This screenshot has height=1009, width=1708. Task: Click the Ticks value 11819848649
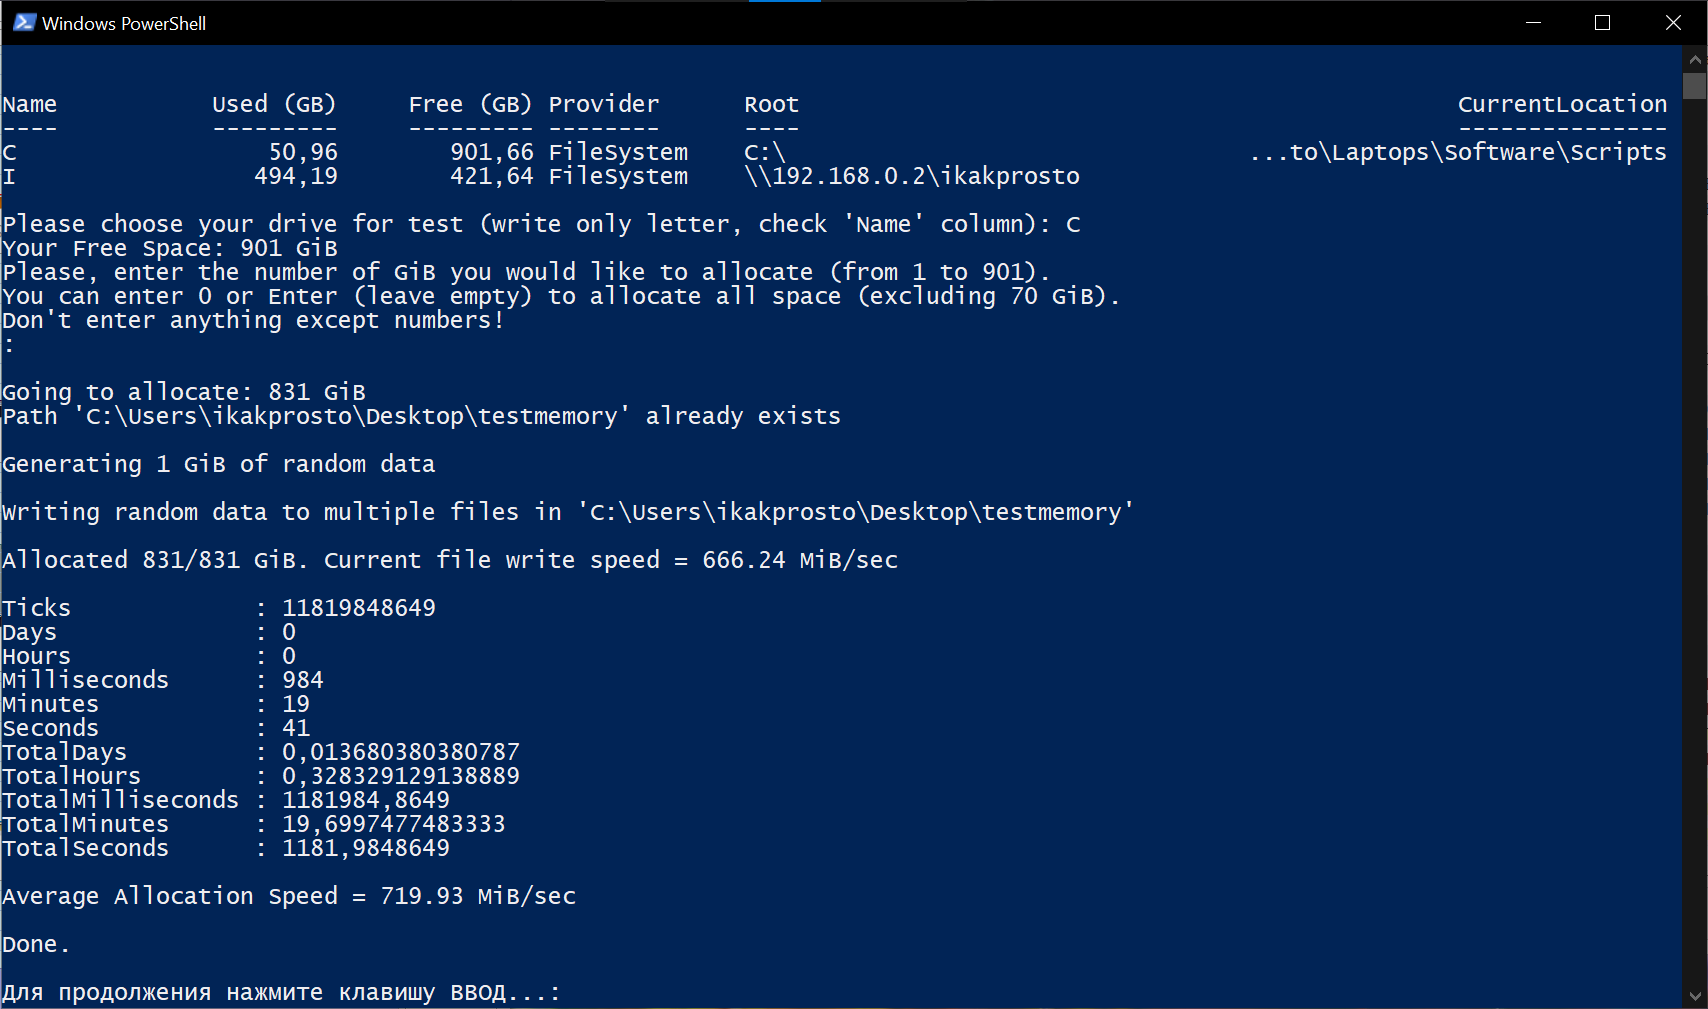pyautogui.click(x=359, y=608)
